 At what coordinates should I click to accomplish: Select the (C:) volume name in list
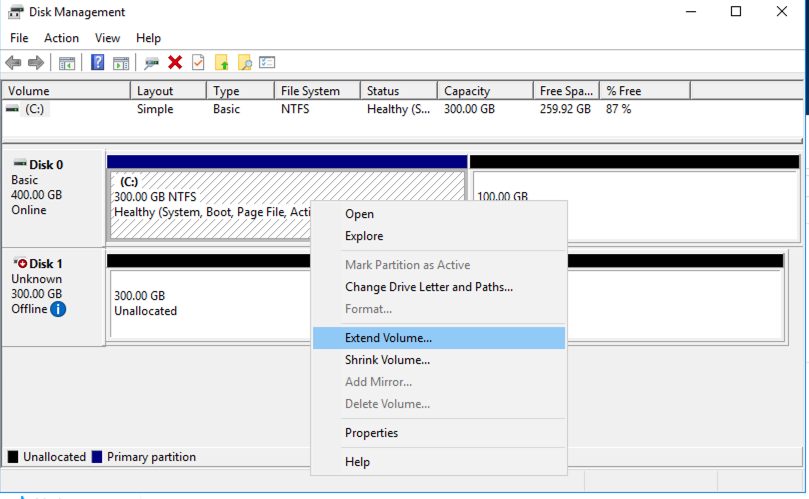(35, 109)
